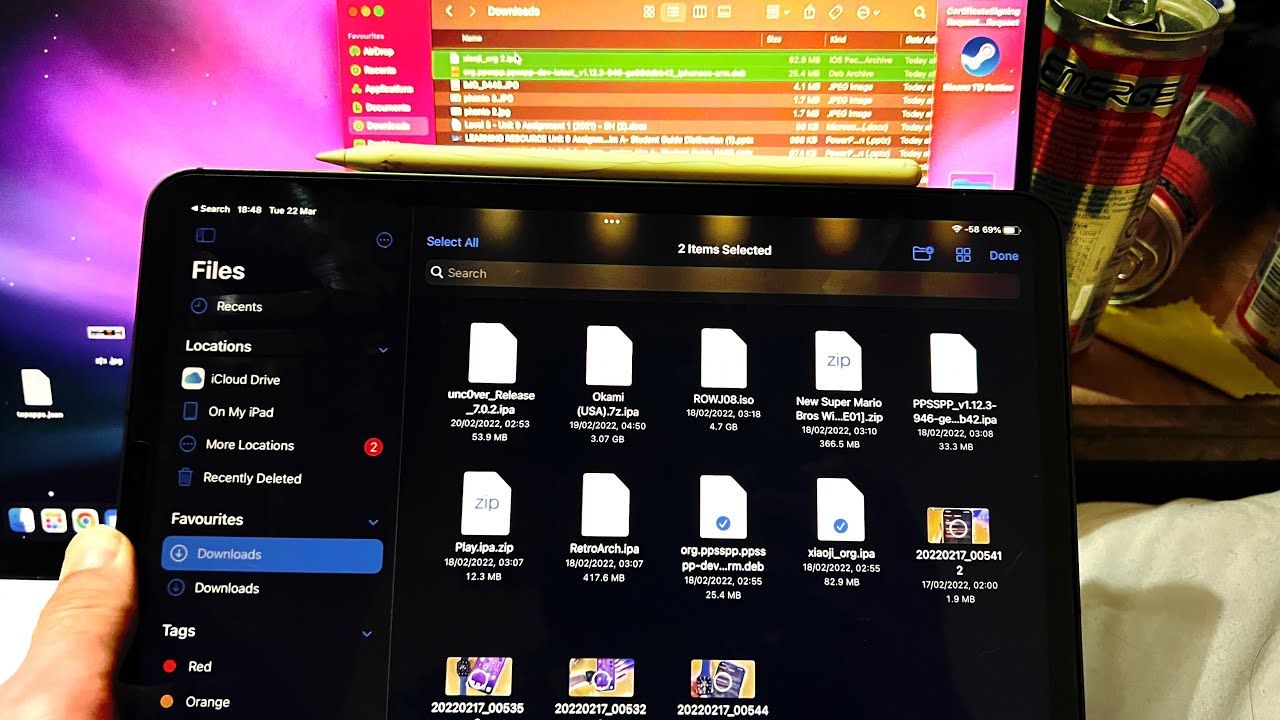Select Okami (USA).7z.ipa file
The width and height of the screenshot is (1280, 720).
(x=608, y=384)
